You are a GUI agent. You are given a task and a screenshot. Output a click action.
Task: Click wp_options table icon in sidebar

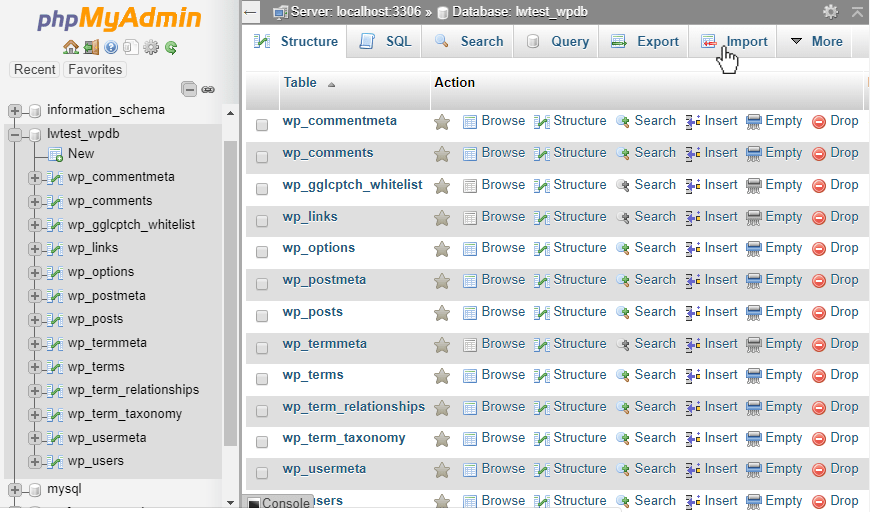54,272
